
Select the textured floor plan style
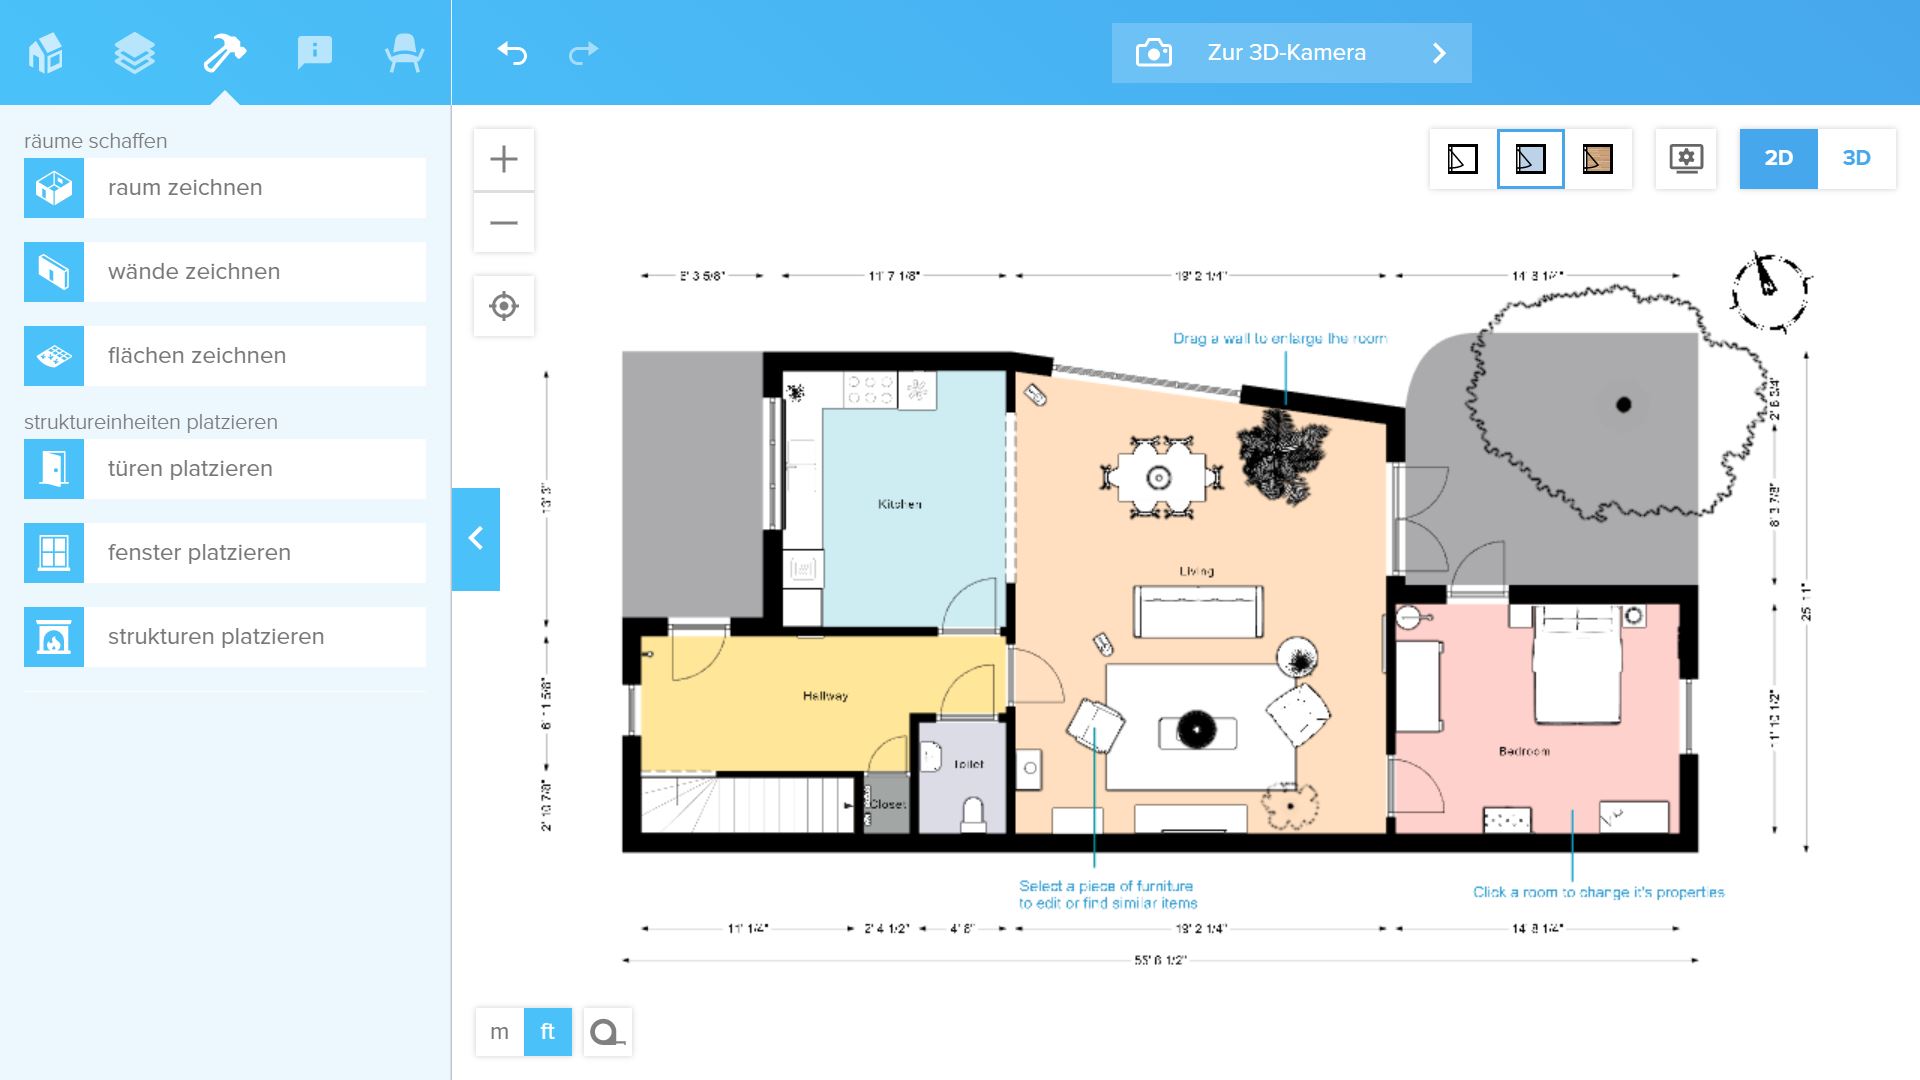pos(1597,158)
